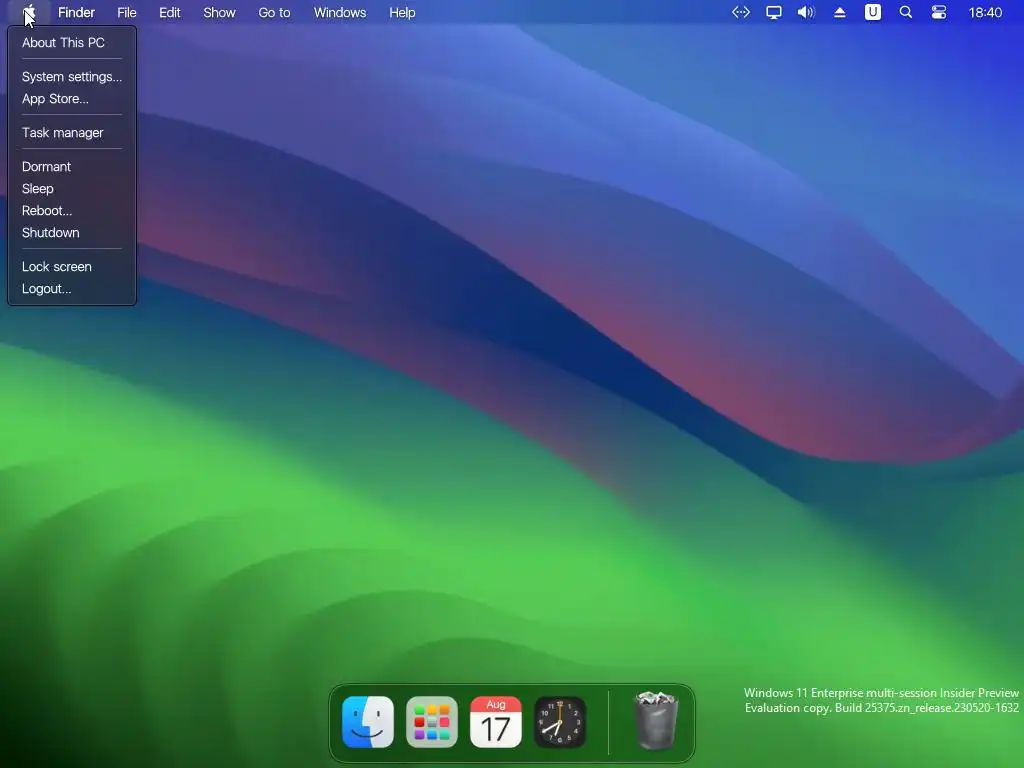The height and width of the screenshot is (768, 1024).
Task: Open the Spotlight search magnifier icon
Action: coord(906,12)
